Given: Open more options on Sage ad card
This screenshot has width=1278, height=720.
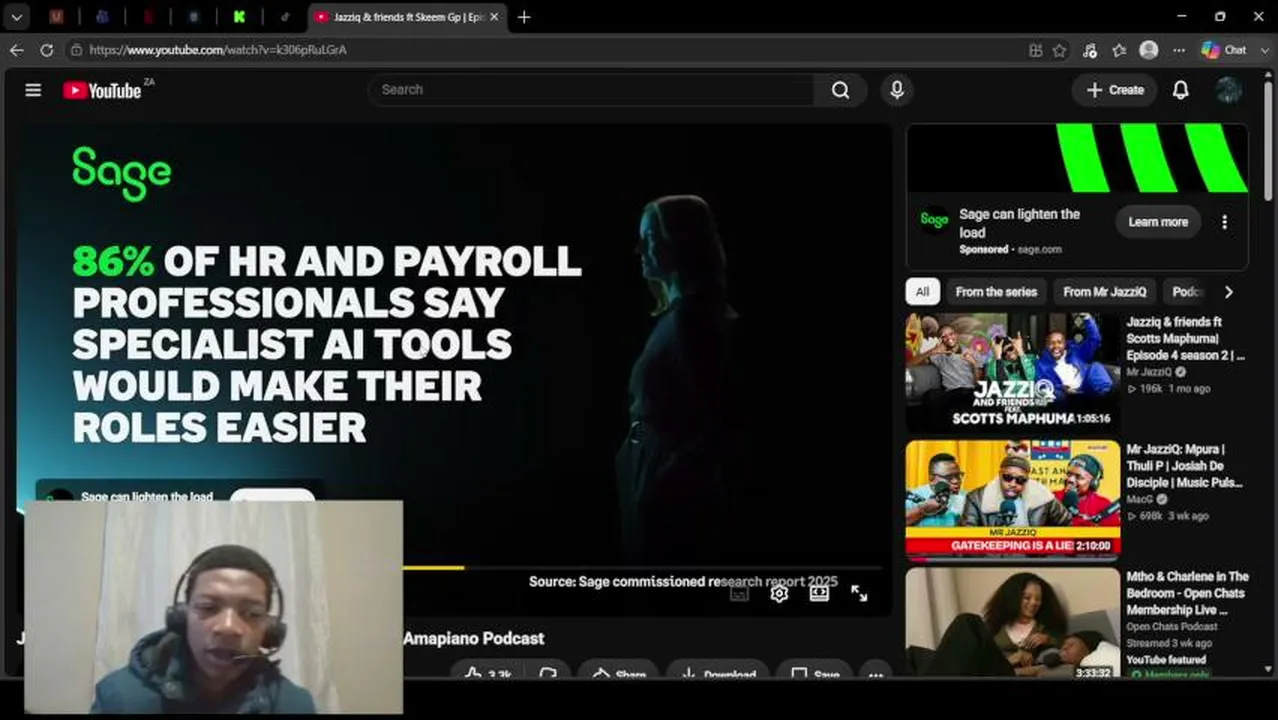Looking at the screenshot, I should [x=1224, y=222].
